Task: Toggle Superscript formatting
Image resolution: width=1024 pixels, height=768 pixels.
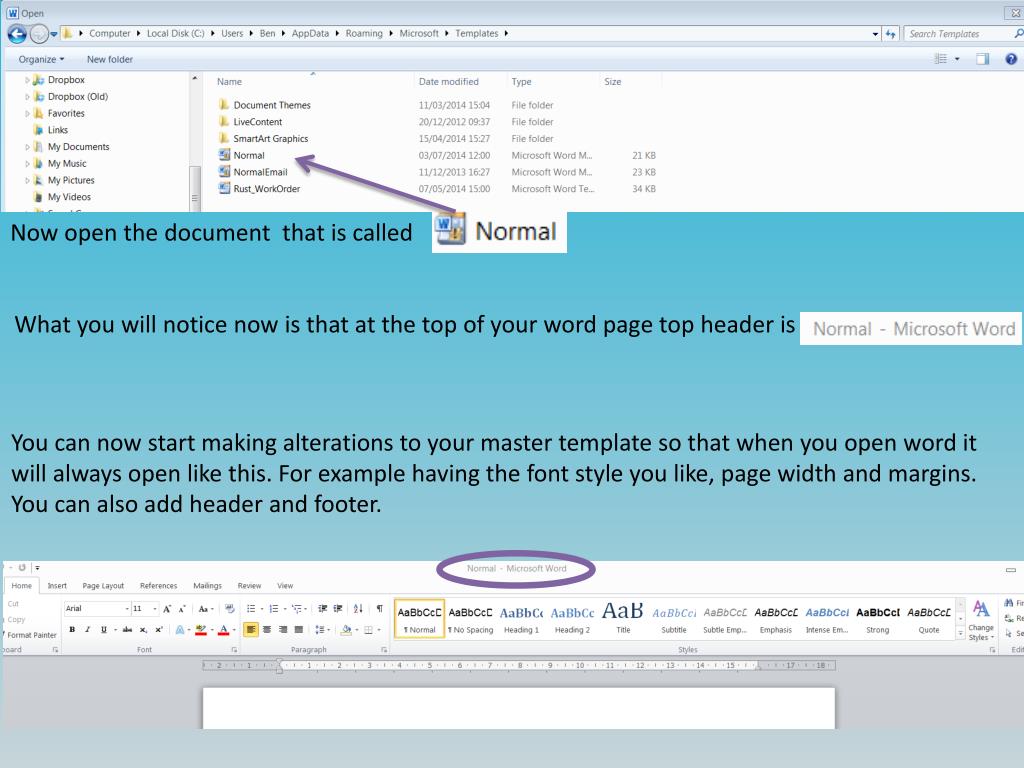Action: (159, 630)
